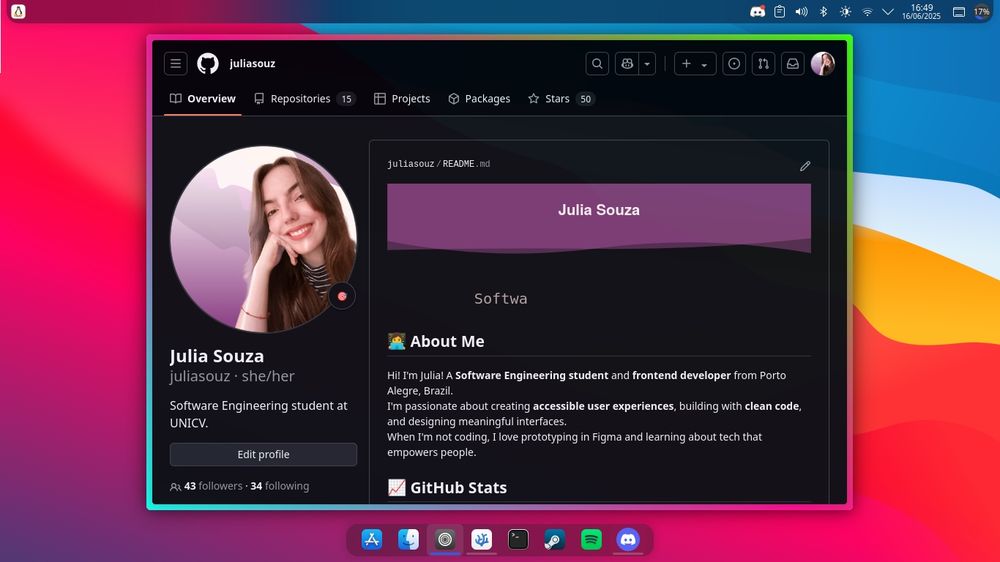Open the notifications inbox icon
Viewport: 1000px width, 562px height.
pyautogui.click(x=793, y=64)
